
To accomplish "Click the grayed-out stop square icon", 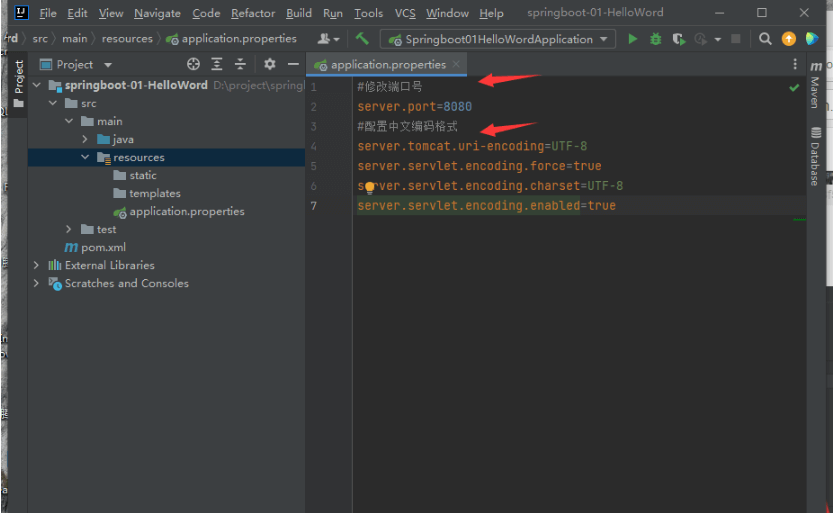I will [x=736, y=39].
